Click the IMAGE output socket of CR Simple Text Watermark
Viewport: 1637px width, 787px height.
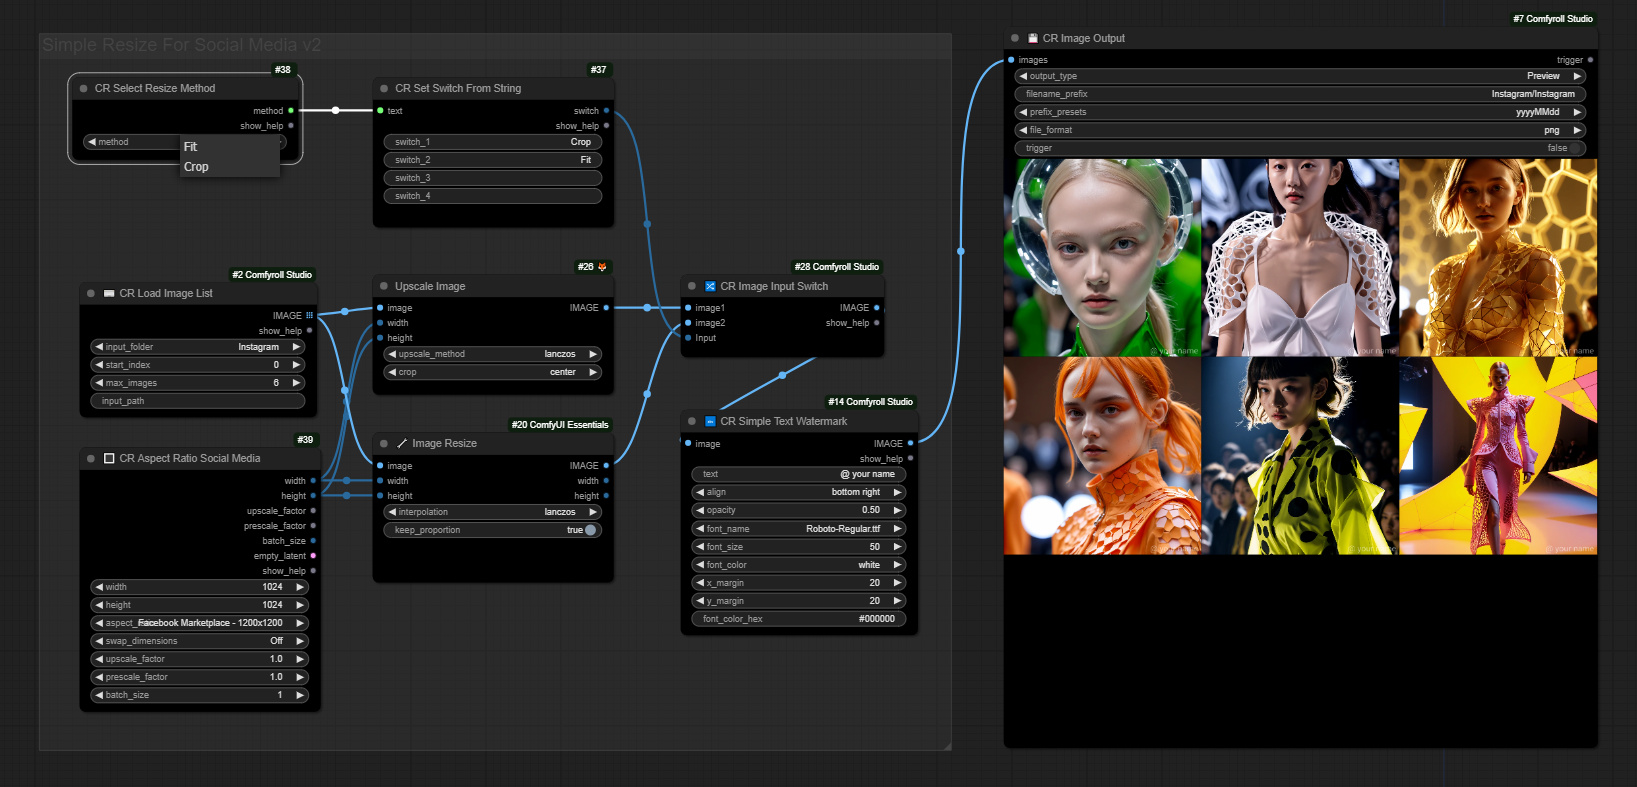(910, 443)
